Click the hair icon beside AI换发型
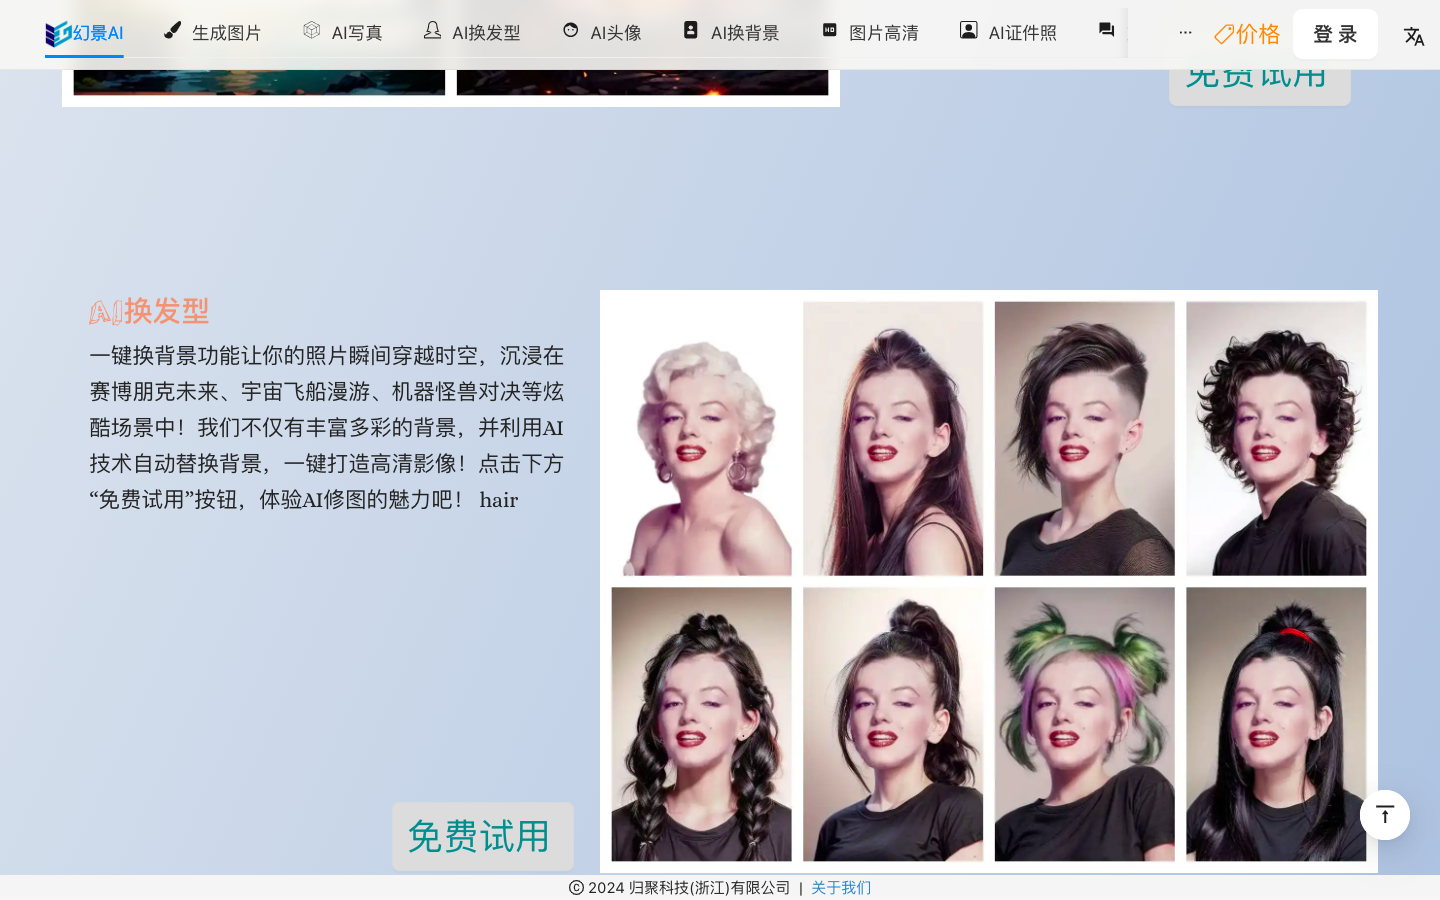This screenshot has width=1440, height=900. point(432,30)
